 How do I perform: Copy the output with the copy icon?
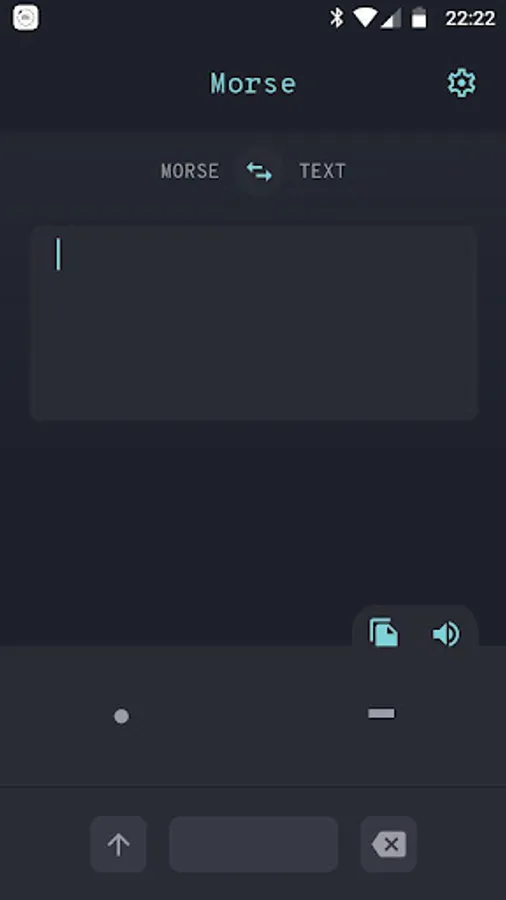click(x=384, y=633)
